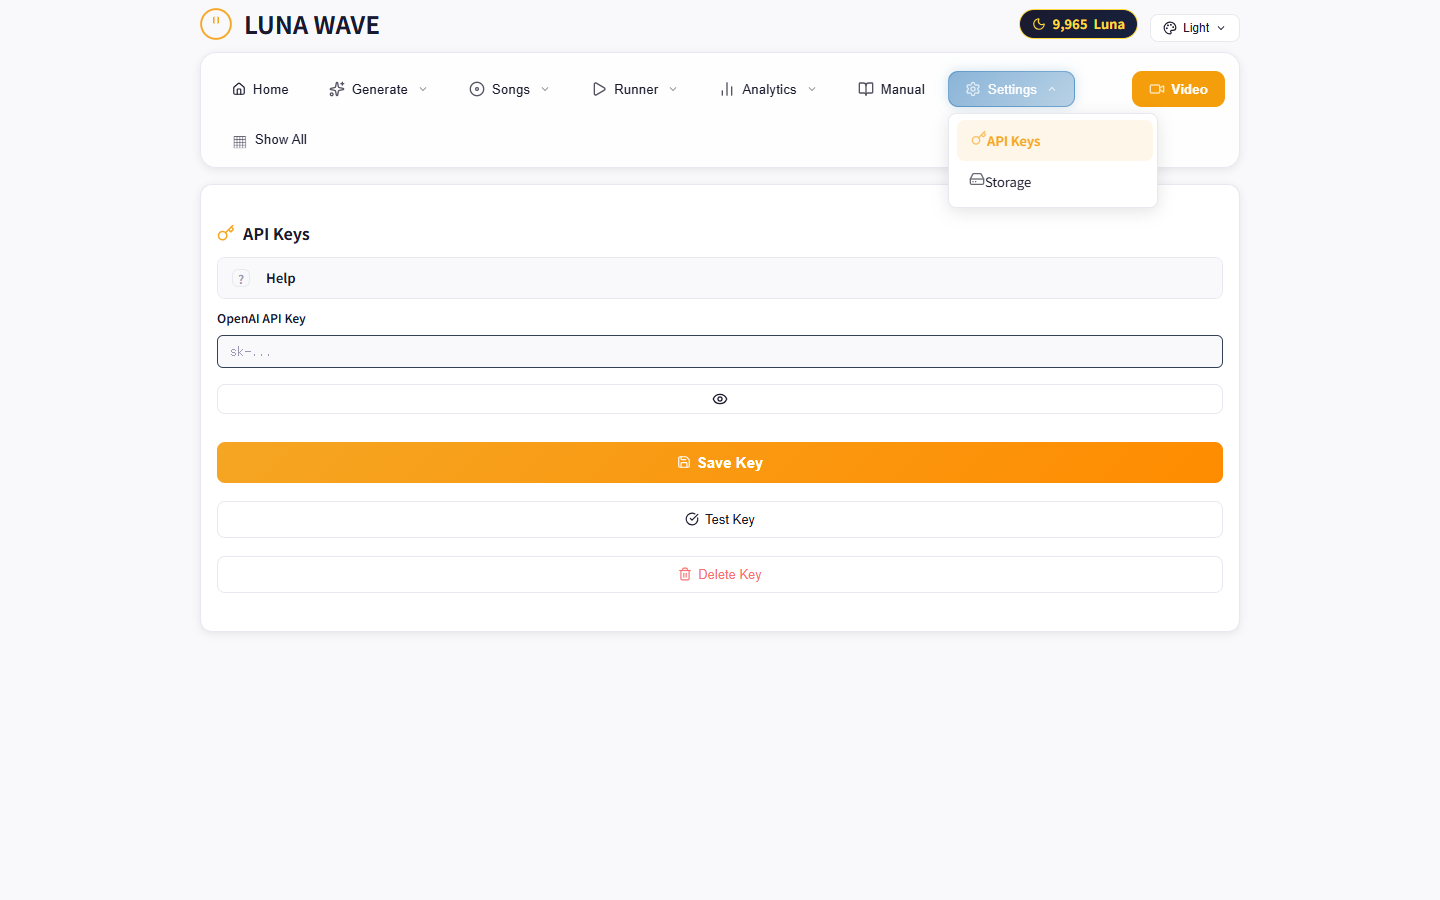The image size is (1440, 900).
Task: Click the Luna Wave smiley logo icon
Action: (216, 23)
